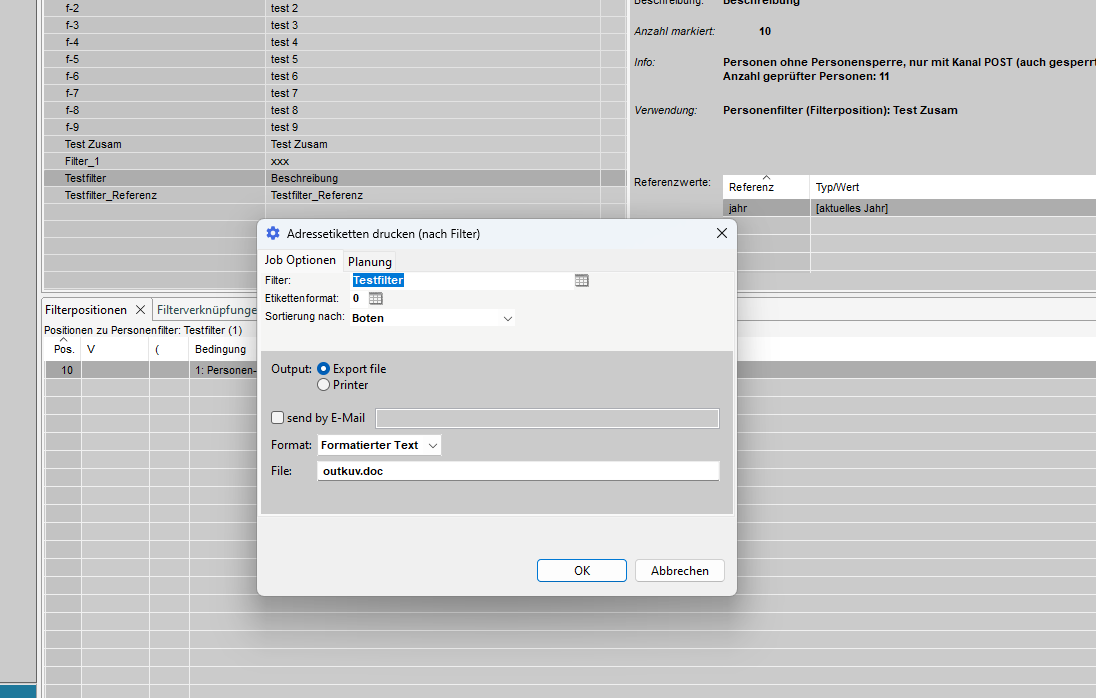Click the Abbrechen button
The image size is (1096, 698).
pyautogui.click(x=679, y=570)
